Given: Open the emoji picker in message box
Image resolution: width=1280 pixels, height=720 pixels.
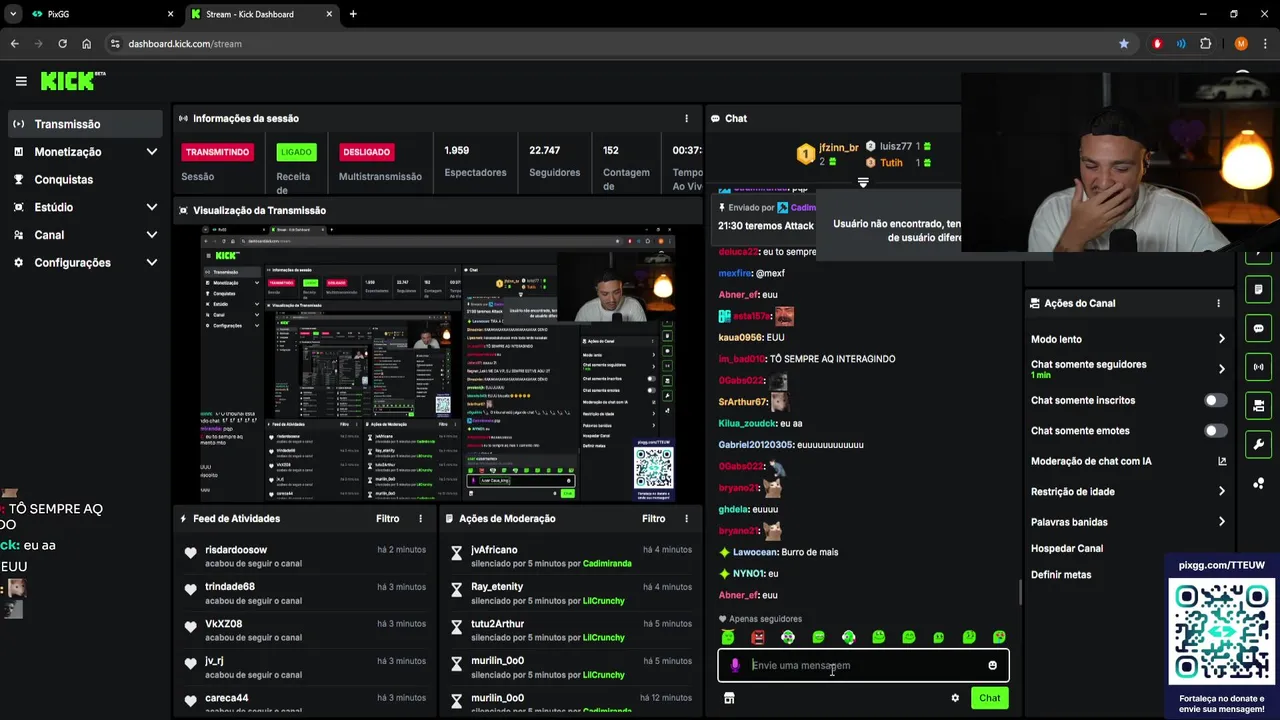Looking at the screenshot, I should click(992, 666).
